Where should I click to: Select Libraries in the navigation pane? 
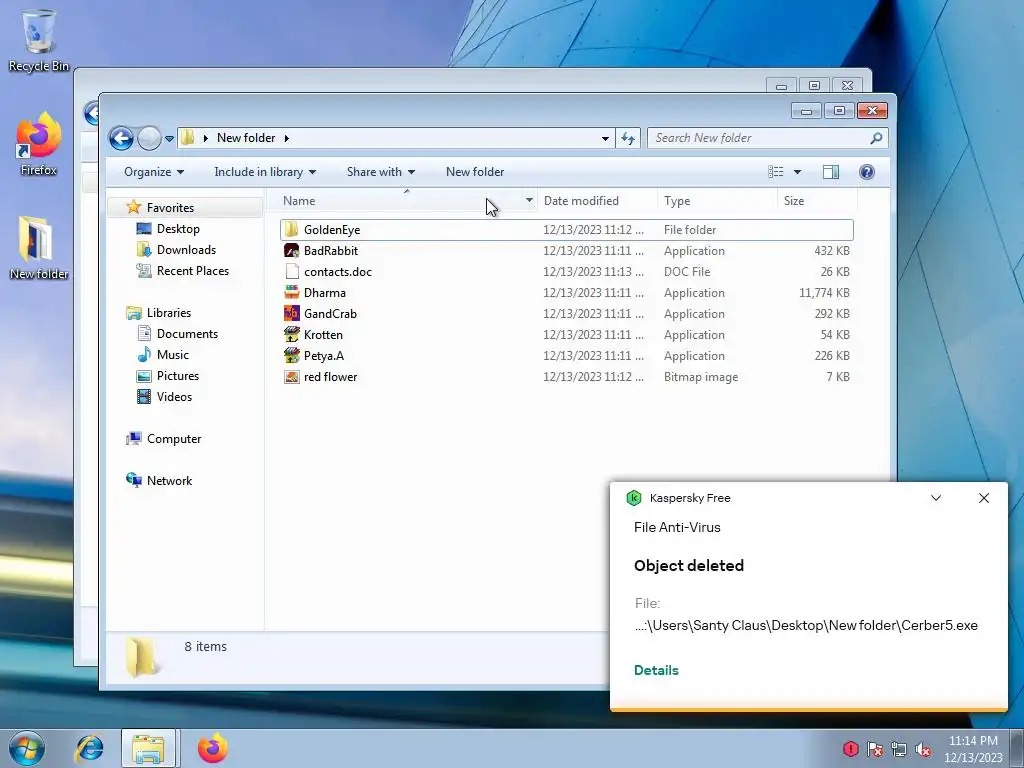pos(168,313)
